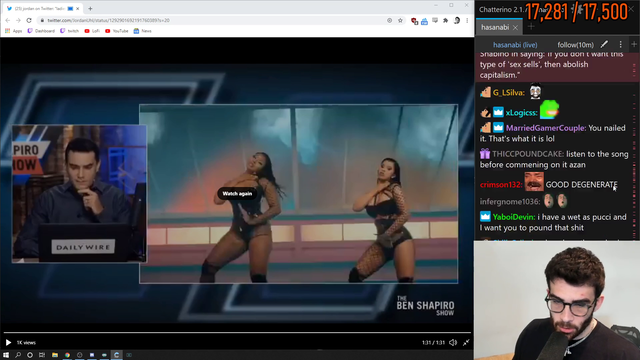Exit full view with collapse arrows icon

pyautogui.click(x=466, y=342)
